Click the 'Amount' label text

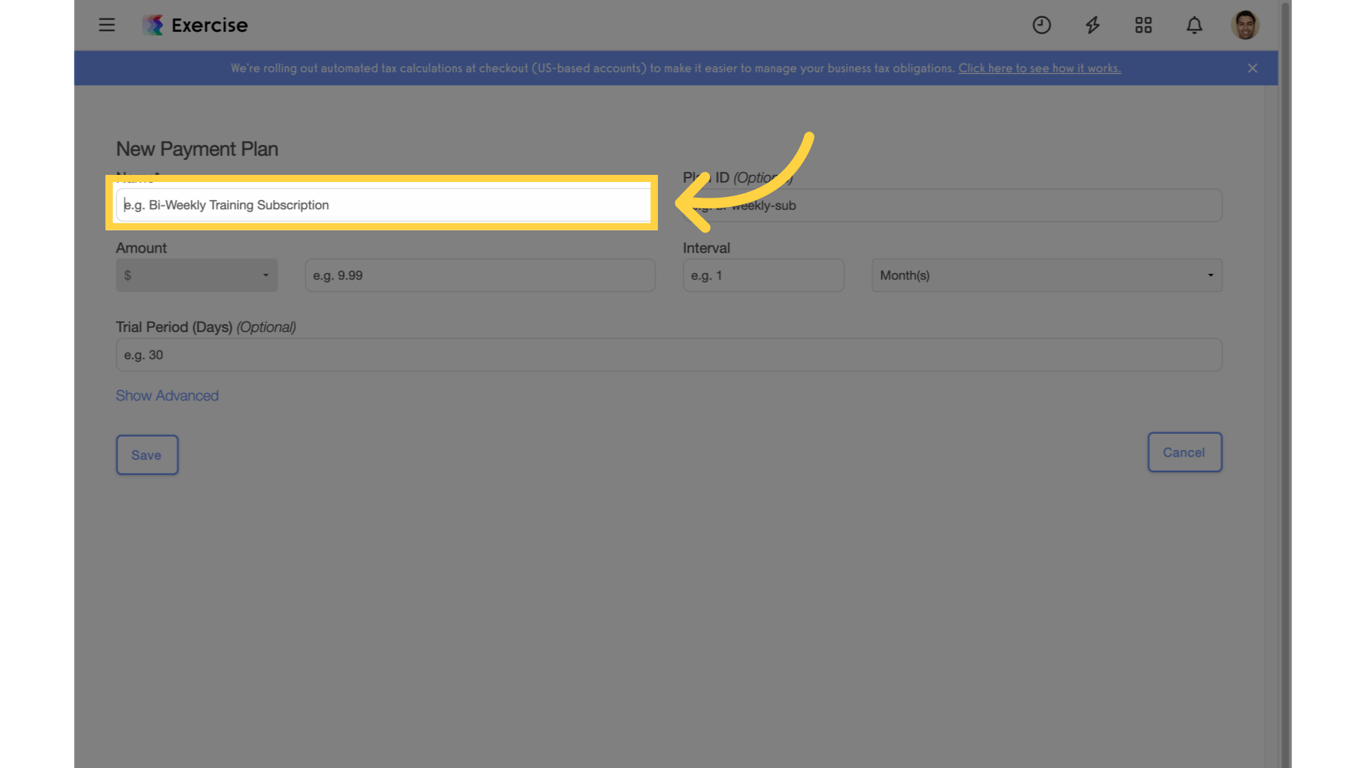click(141, 248)
